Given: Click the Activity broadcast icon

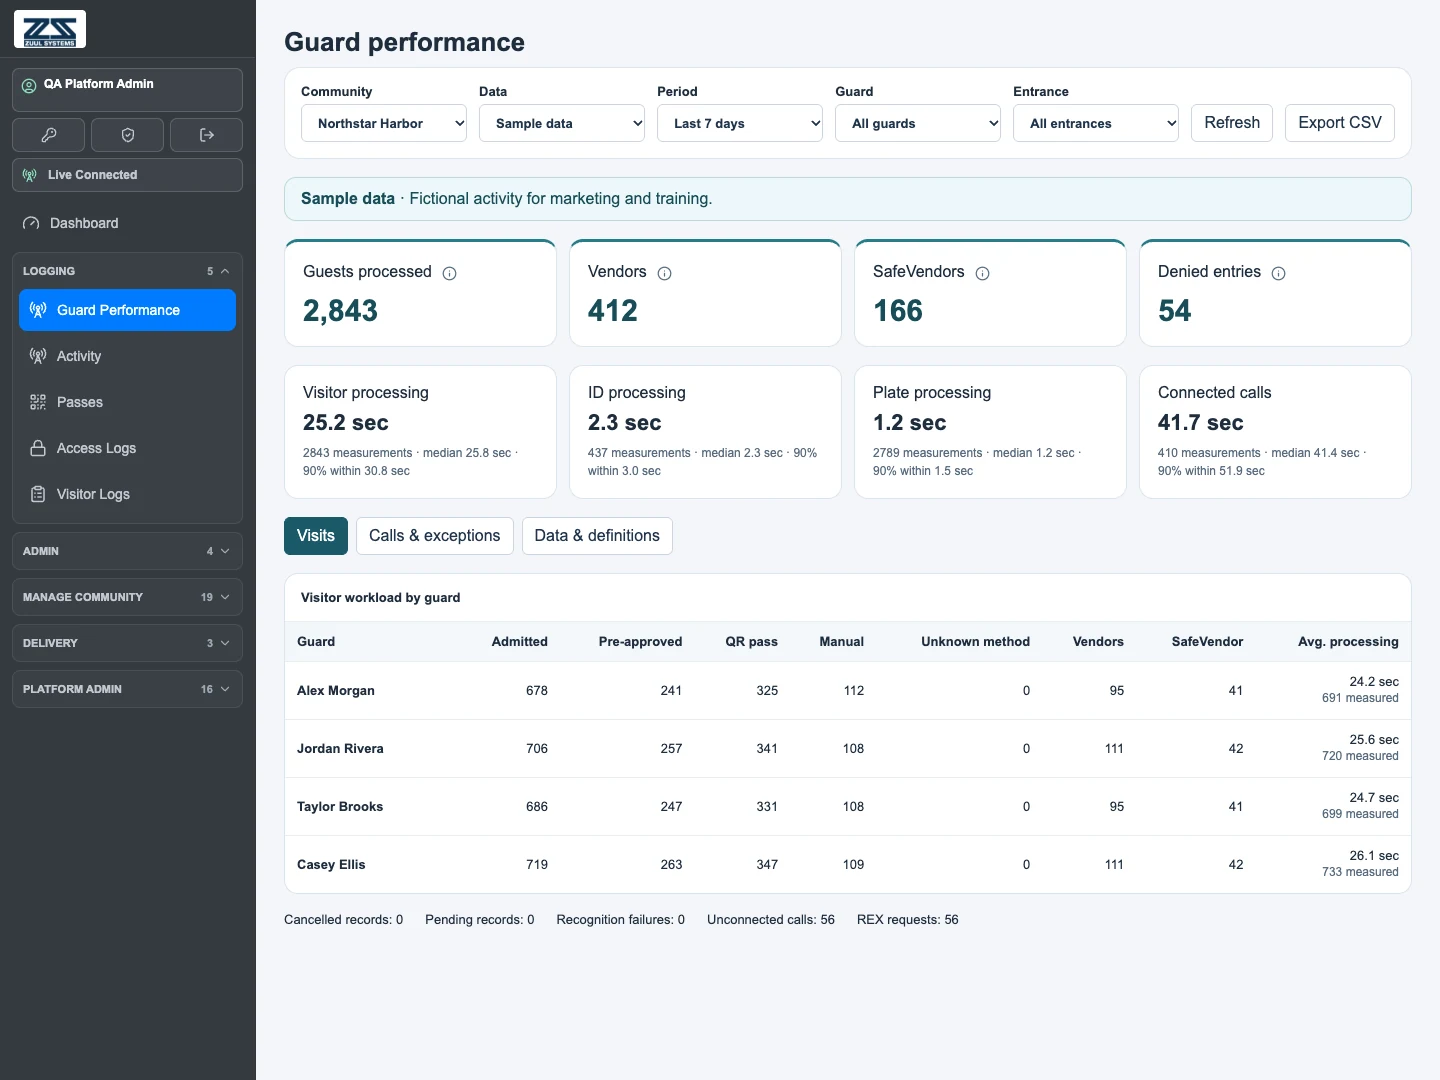Looking at the screenshot, I should (x=38, y=356).
